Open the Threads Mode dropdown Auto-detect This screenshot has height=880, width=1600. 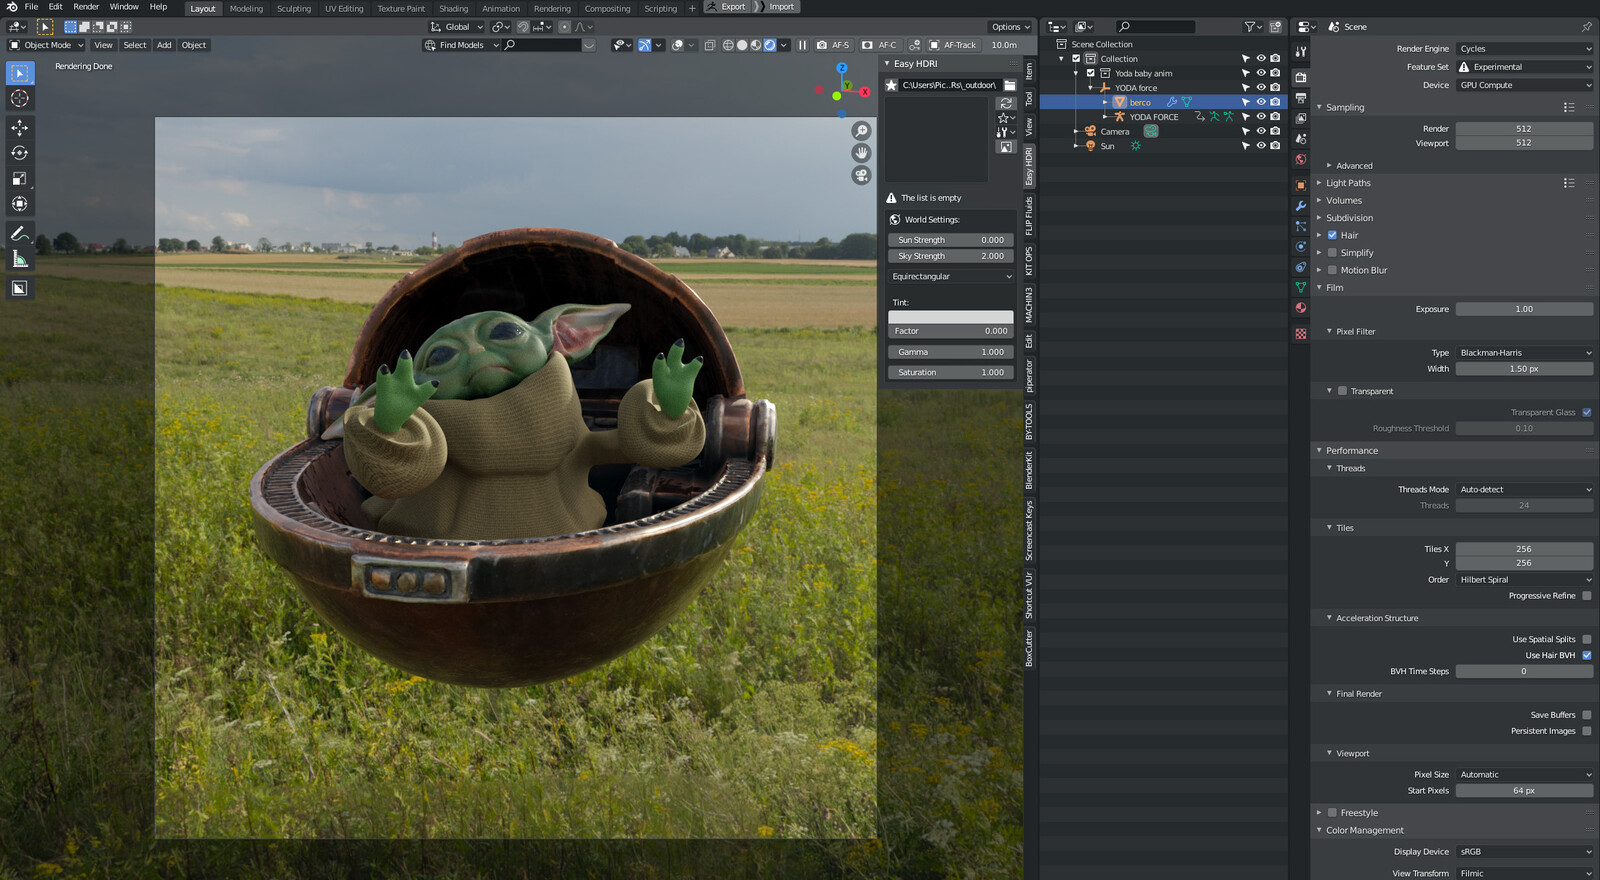pos(1524,490)
